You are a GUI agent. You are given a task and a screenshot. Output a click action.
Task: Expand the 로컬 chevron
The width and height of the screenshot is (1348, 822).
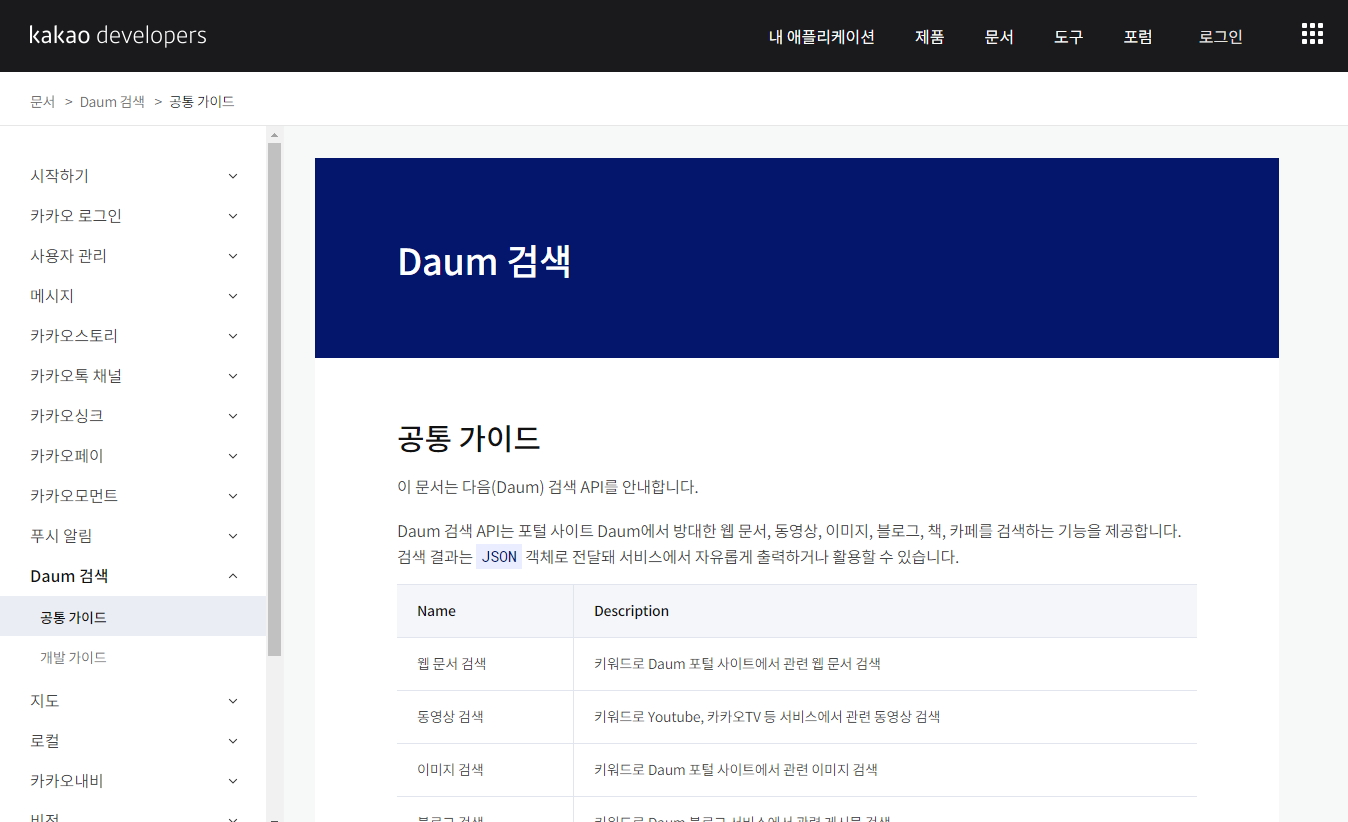(x=233, y=741)
